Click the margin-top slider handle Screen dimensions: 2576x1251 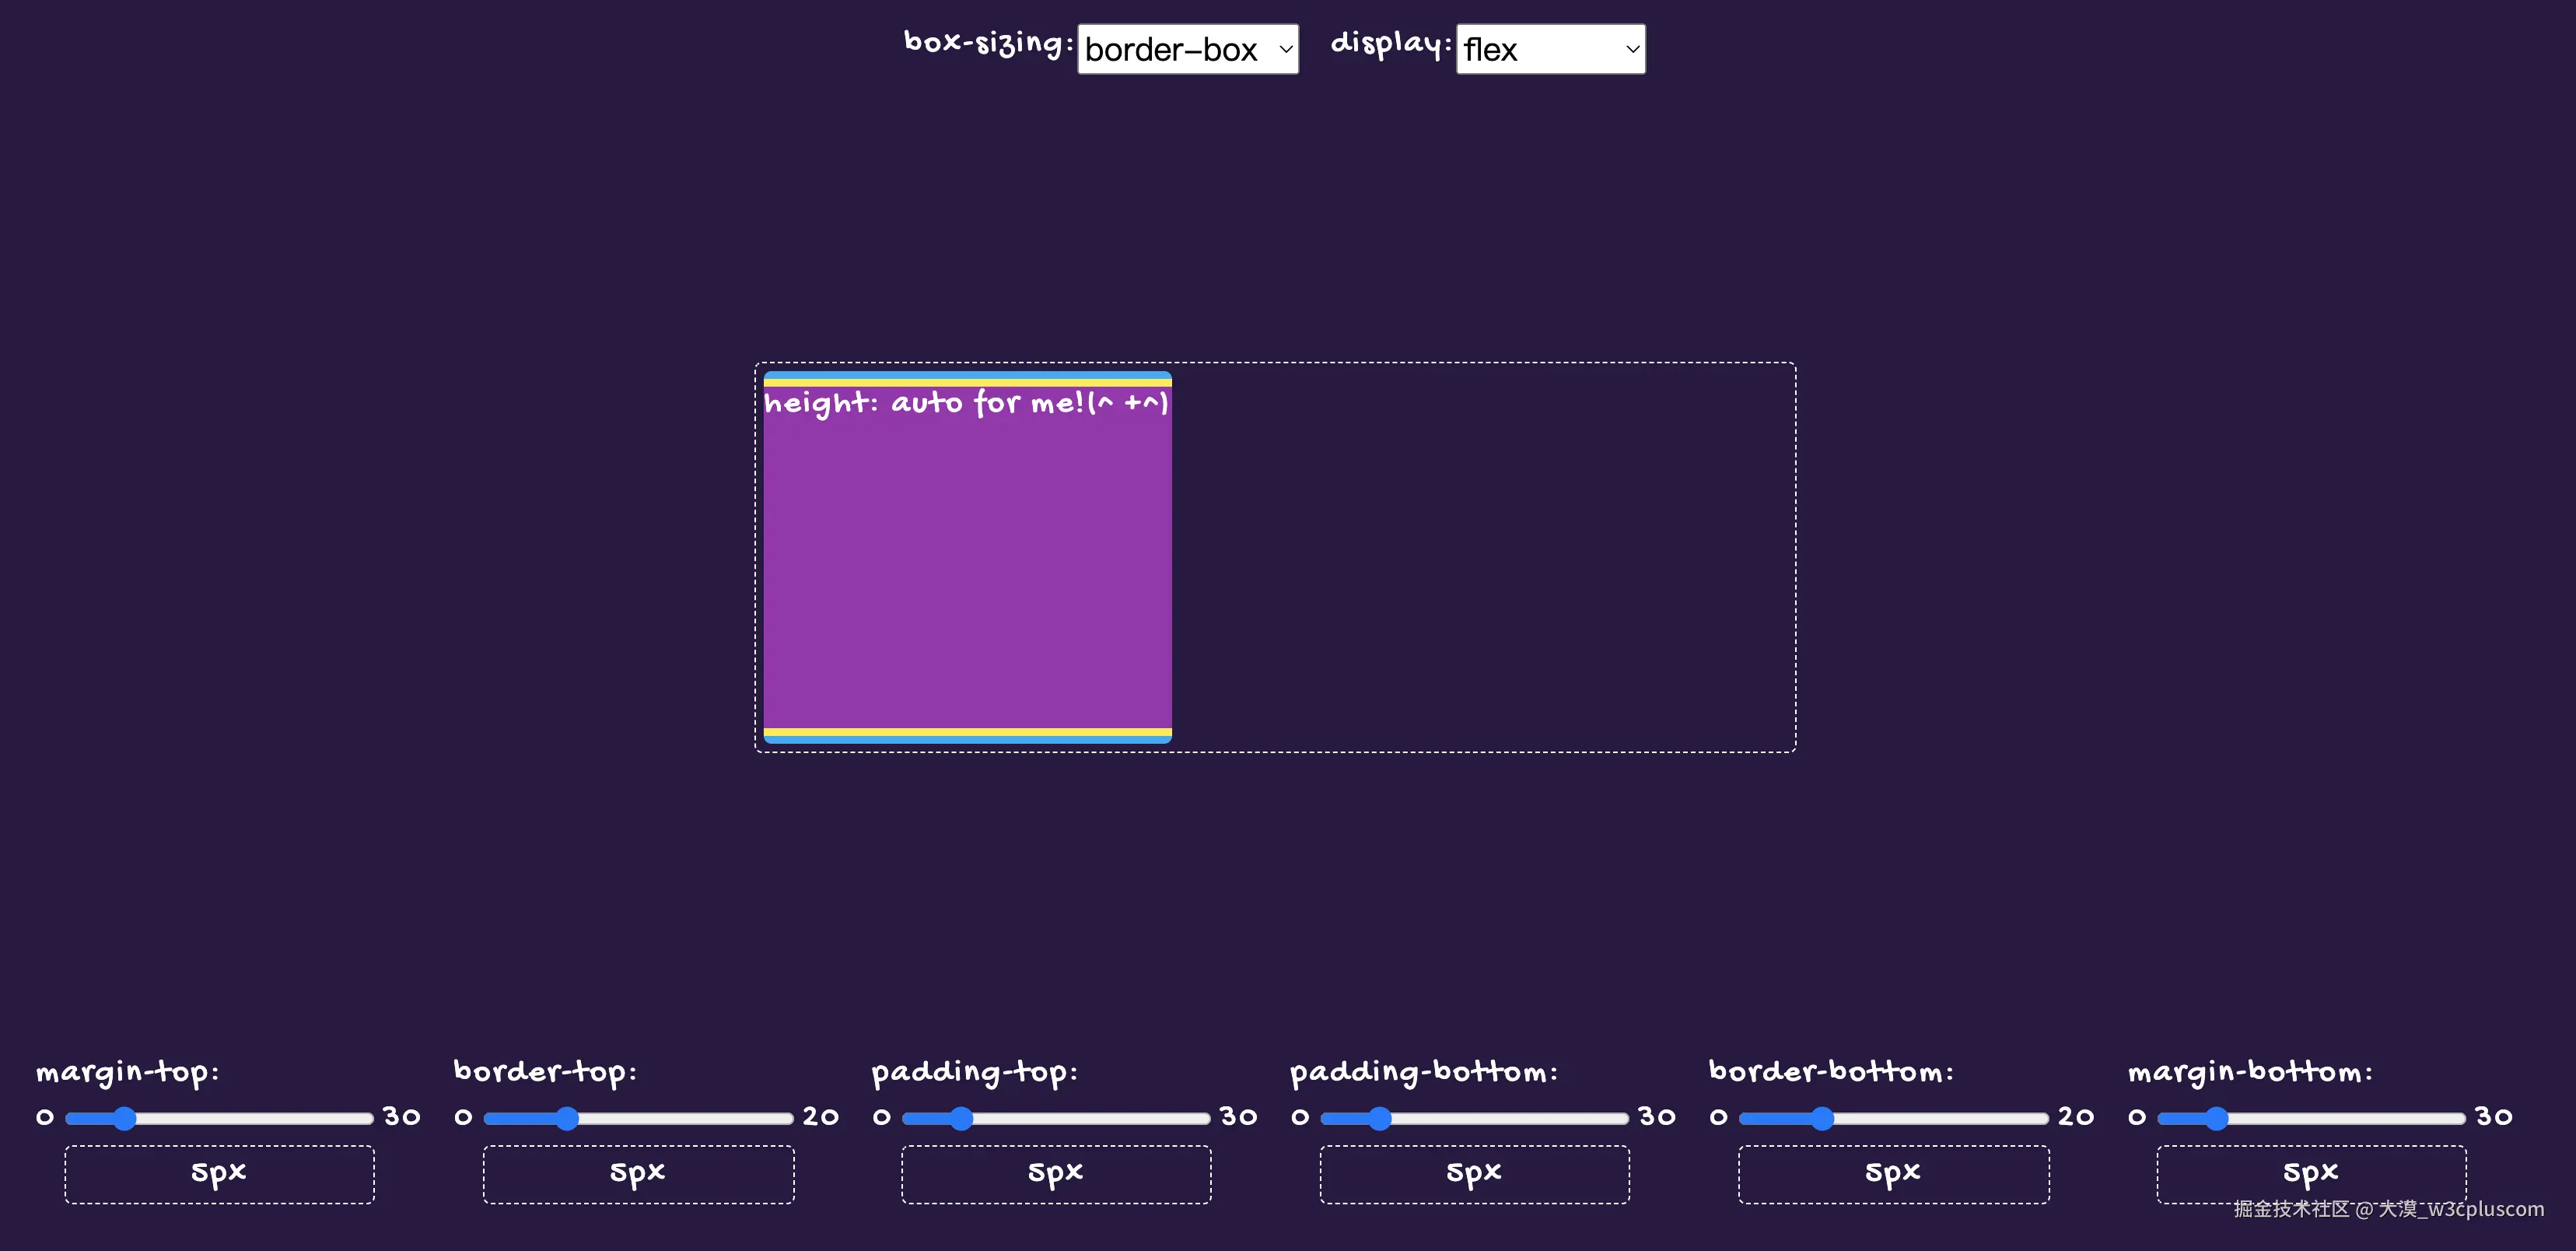click(124, 1118)
